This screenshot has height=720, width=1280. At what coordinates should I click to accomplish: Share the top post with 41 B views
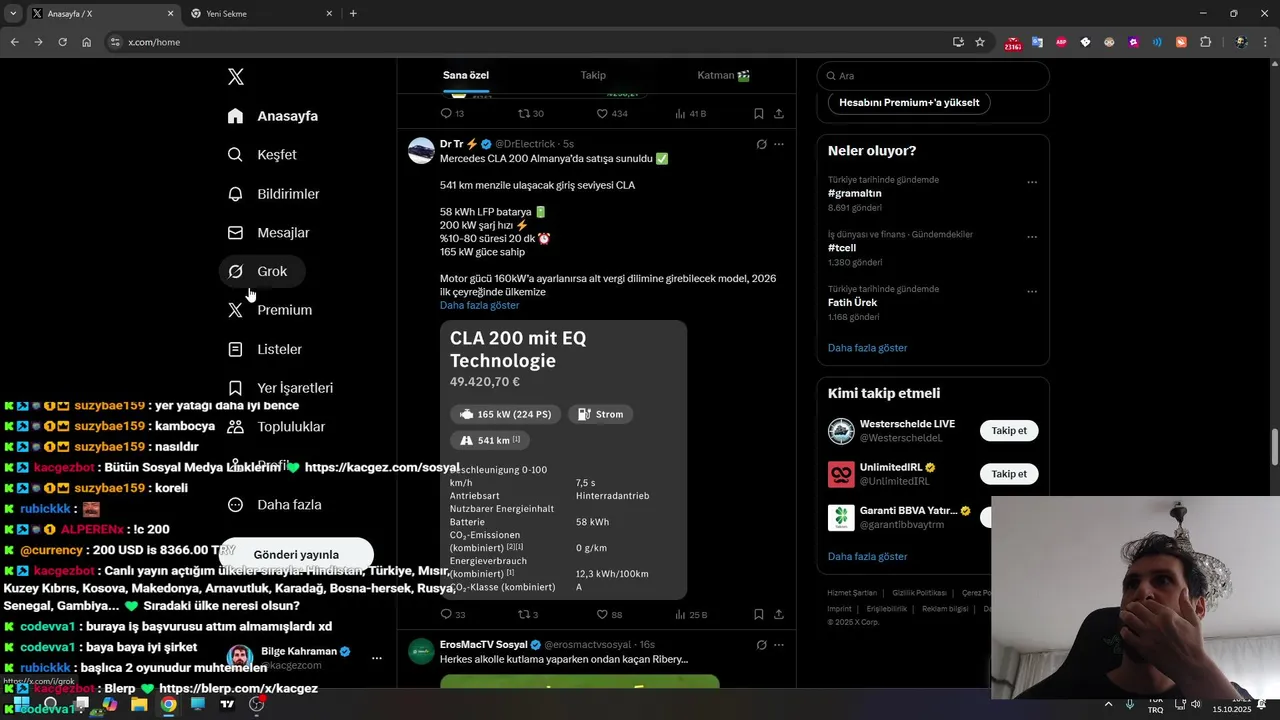tap(779, 114)
